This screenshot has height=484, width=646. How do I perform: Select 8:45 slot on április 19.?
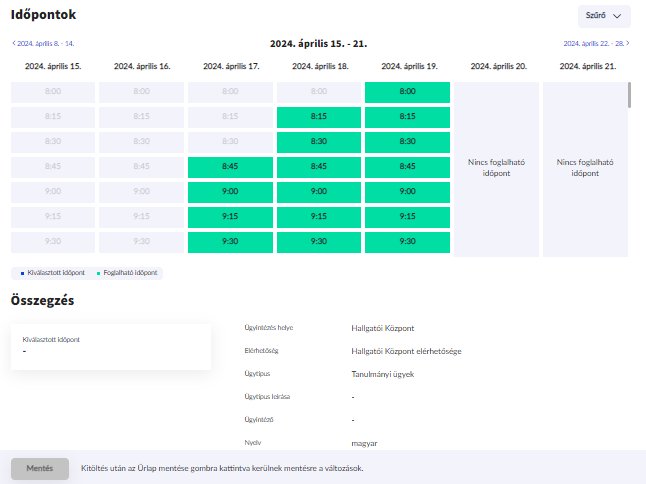coord(407,167)
